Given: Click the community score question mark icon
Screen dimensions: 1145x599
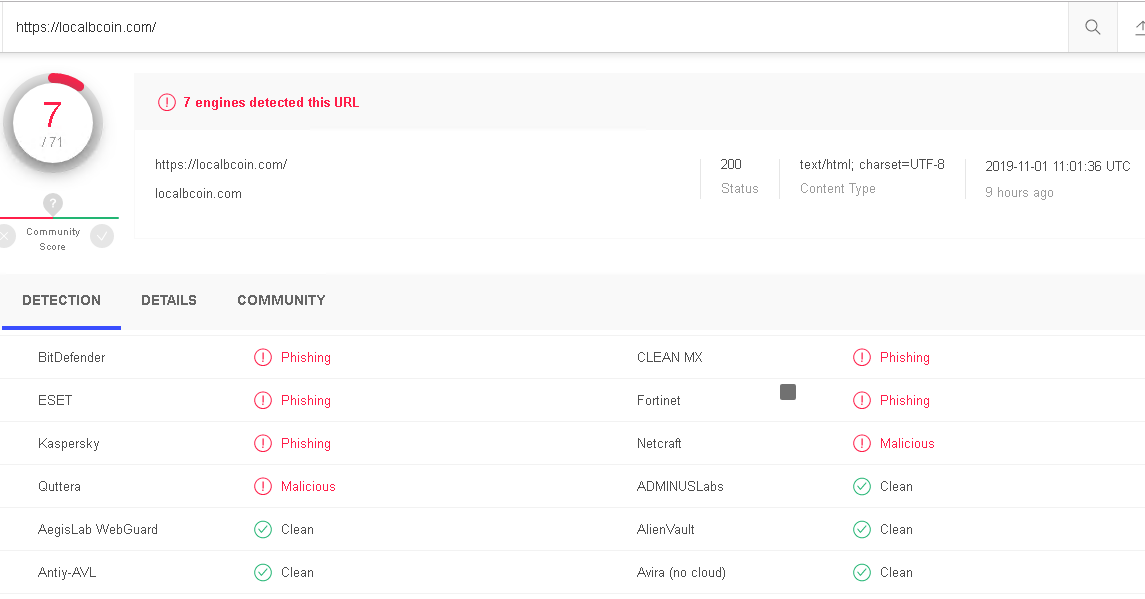Looking at the screenshot, I should (x=53, y=203).
